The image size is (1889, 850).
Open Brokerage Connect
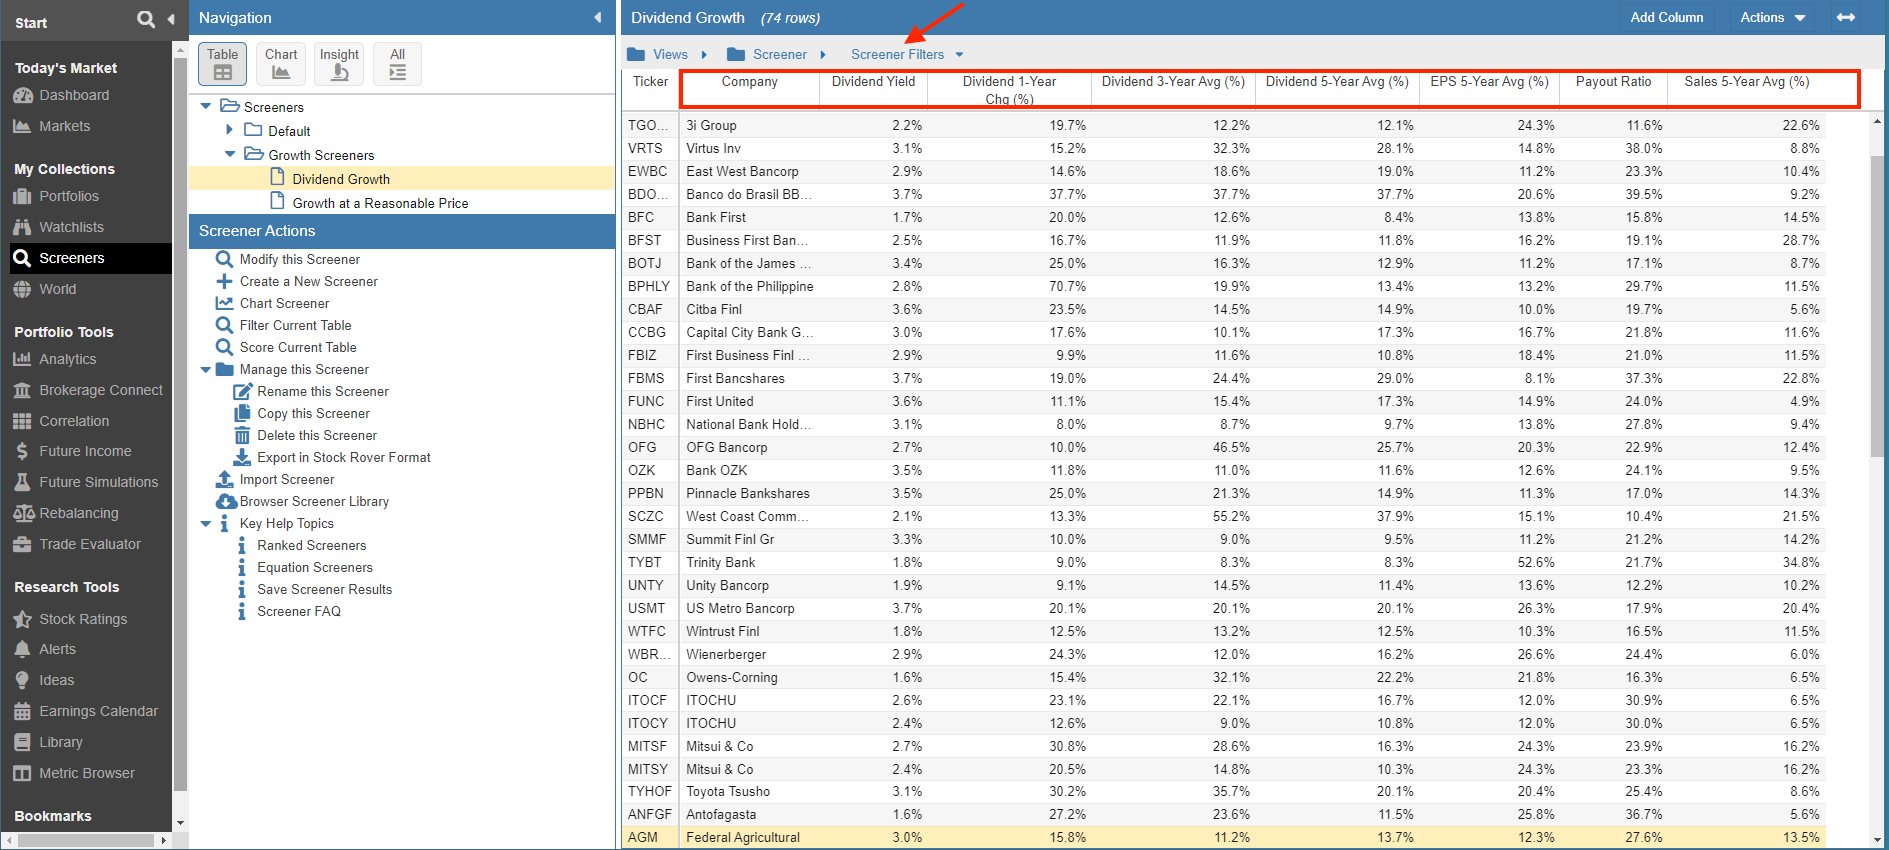coord(100,390)
